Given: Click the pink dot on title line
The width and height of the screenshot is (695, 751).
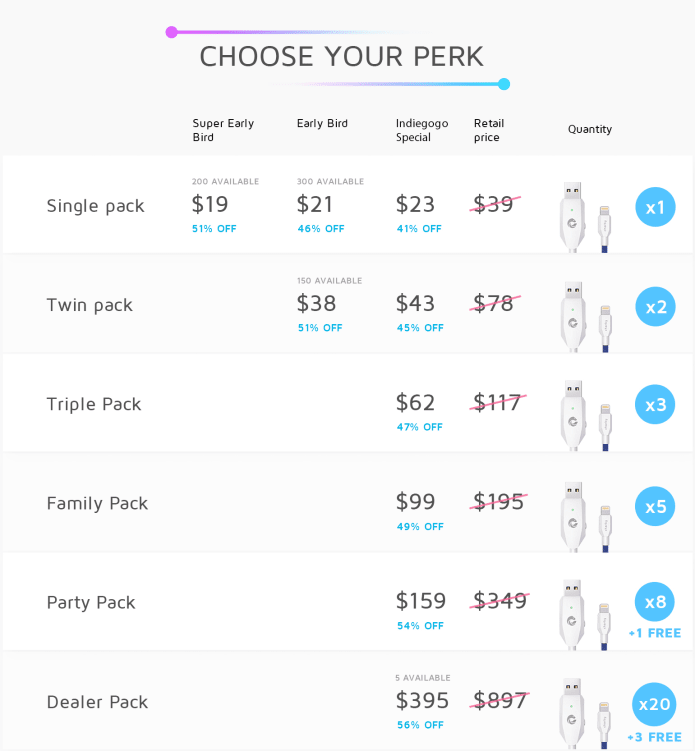Looking at the screenshot, I should pyautogui.click(x=171, y=32).
